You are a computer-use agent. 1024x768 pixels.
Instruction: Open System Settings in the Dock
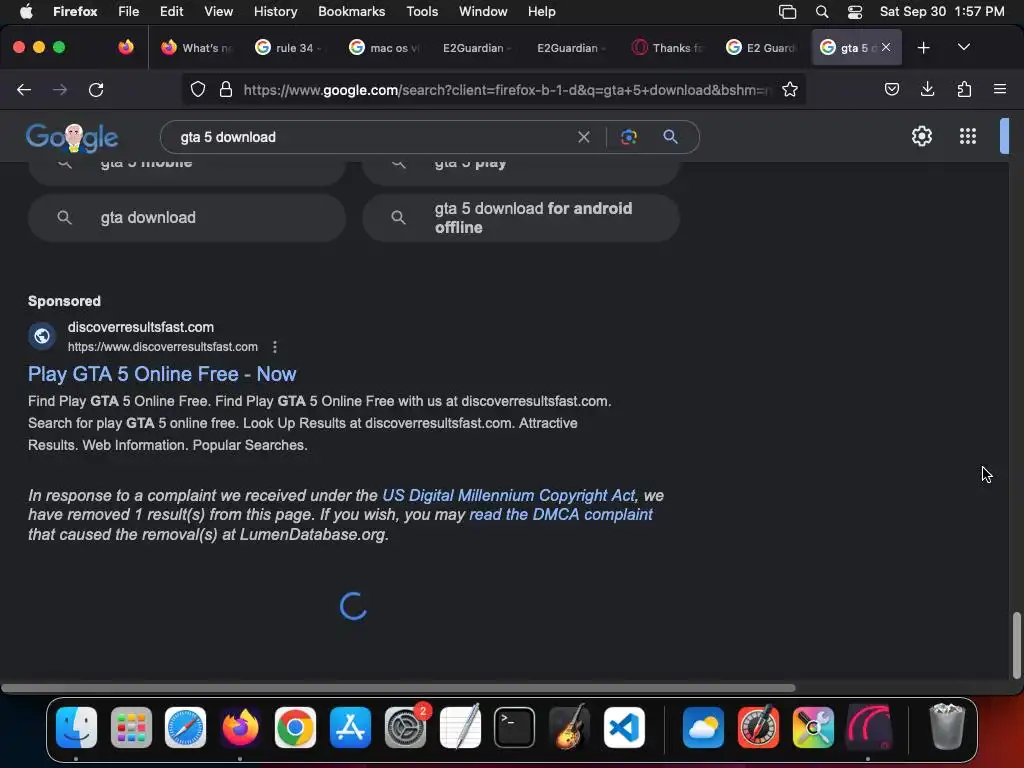tap(405, 728)
